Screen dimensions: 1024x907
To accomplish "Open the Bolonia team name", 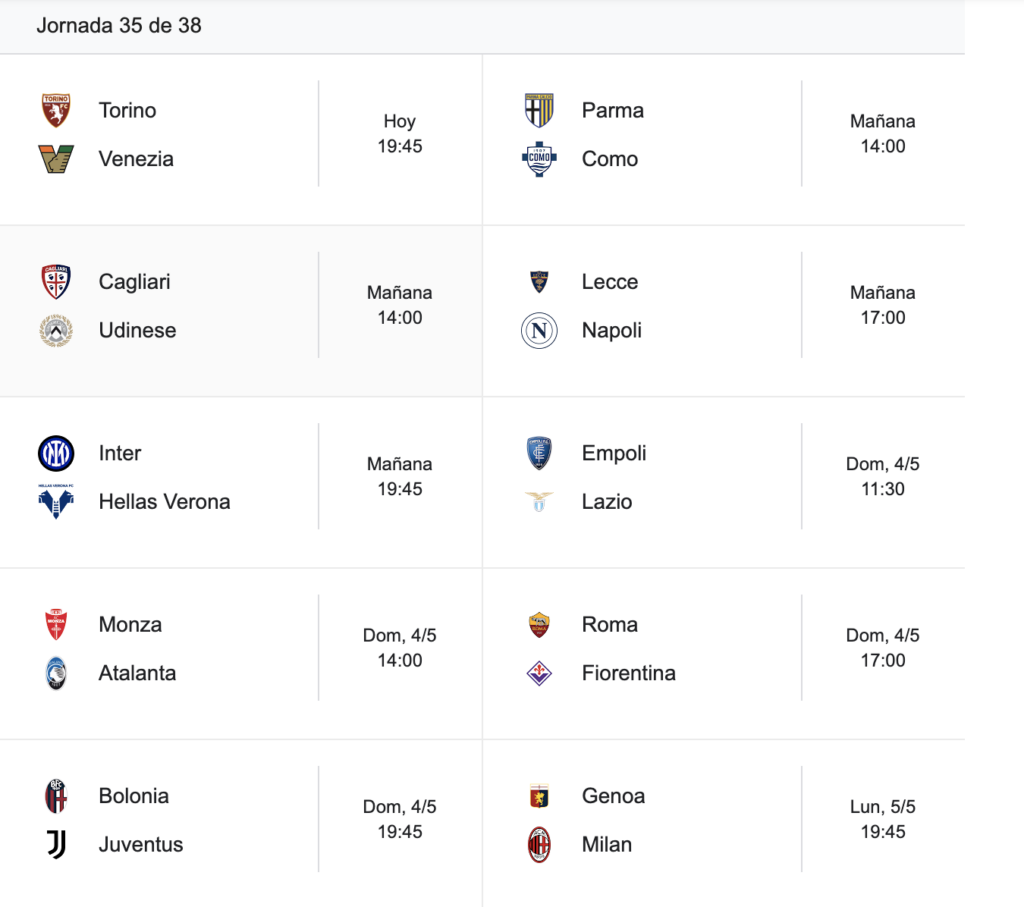I will pos(134,796).
